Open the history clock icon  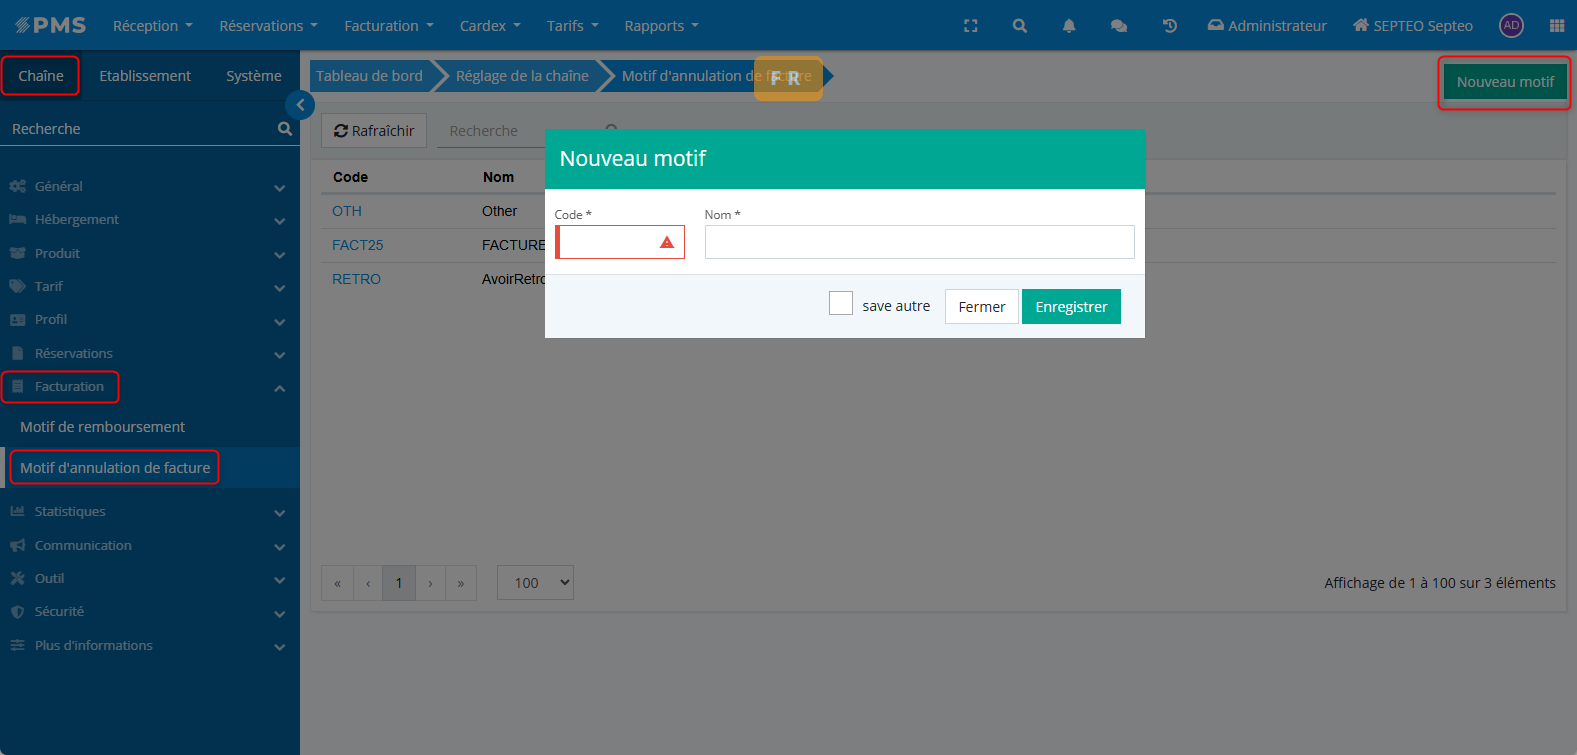tap(1169, 26)
